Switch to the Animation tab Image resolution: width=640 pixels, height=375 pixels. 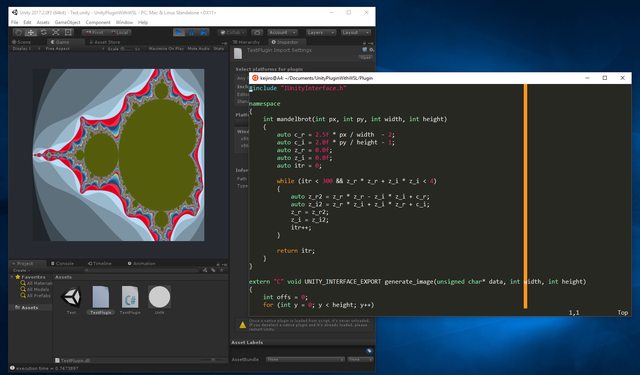tap(142, 264)
